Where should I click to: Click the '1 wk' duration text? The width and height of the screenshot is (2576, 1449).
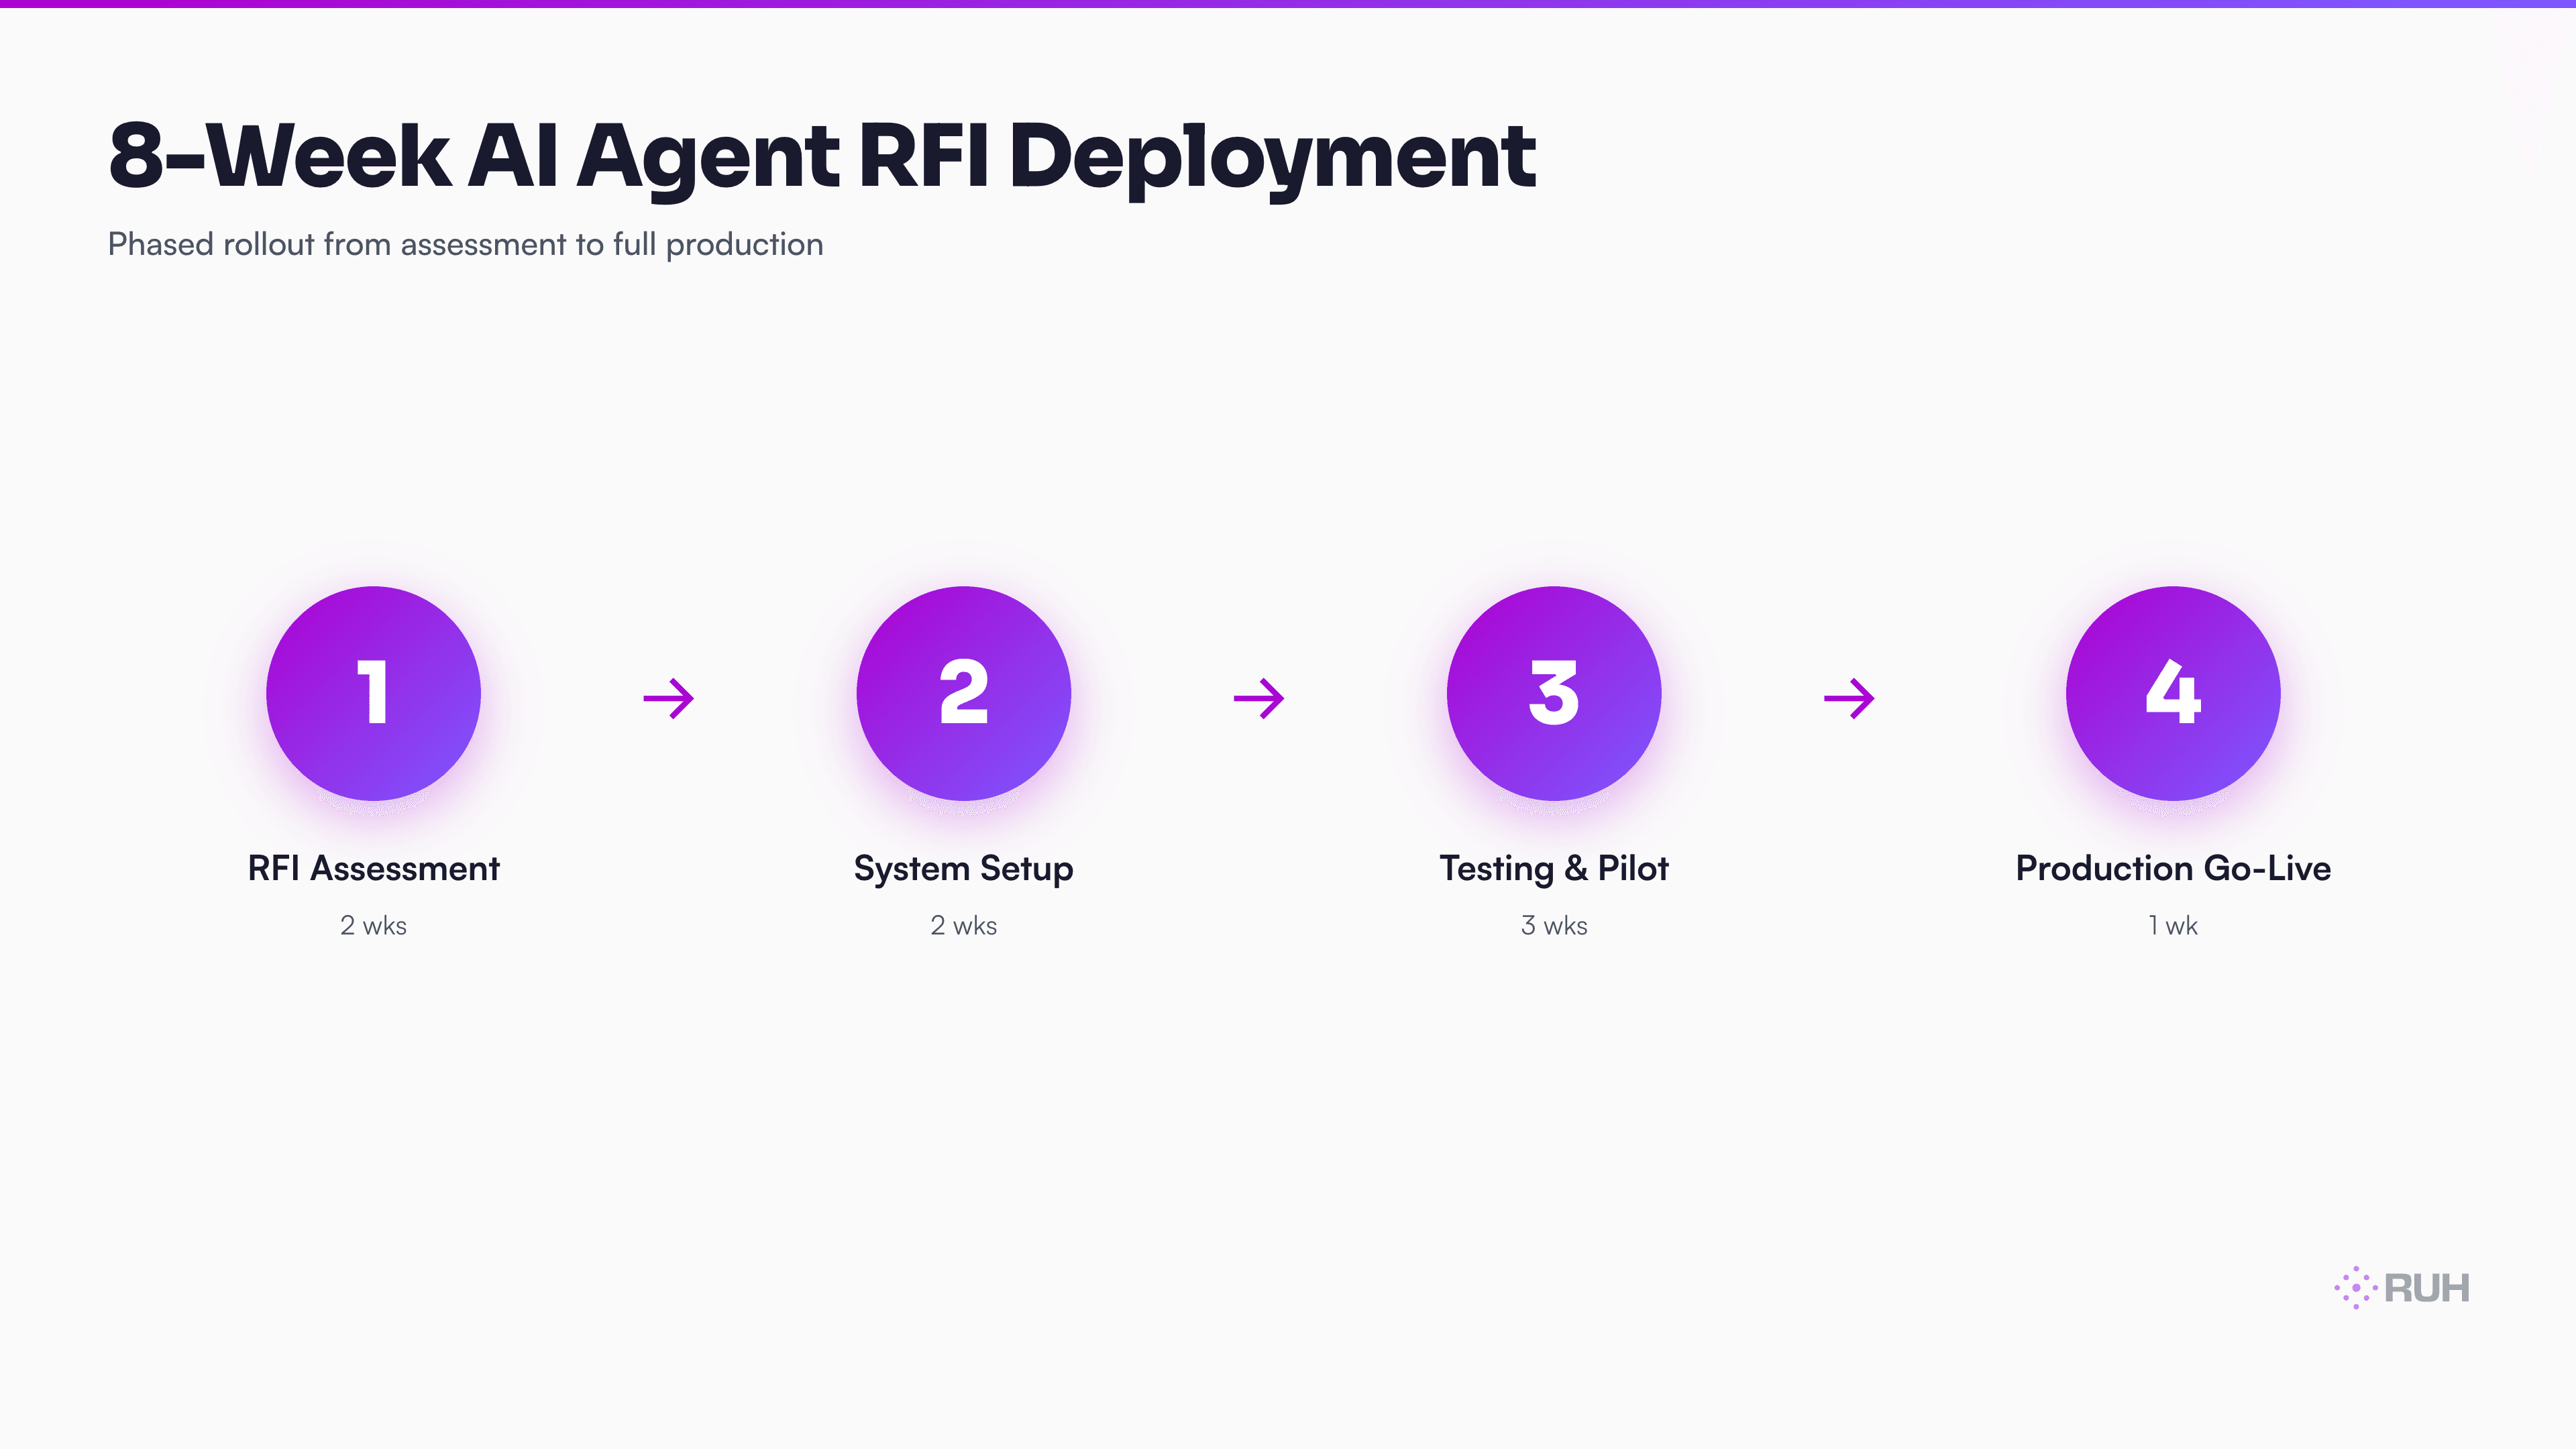pos(2173,925)
